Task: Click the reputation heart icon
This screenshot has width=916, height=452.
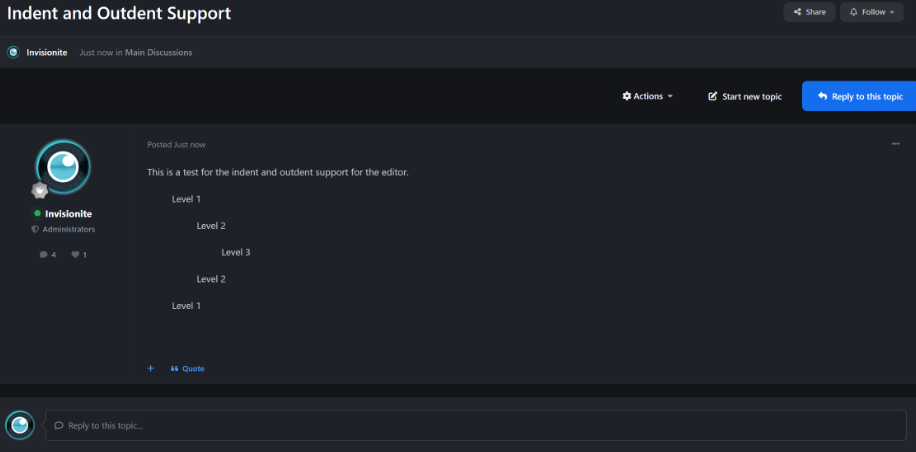Action: [75, 255]
